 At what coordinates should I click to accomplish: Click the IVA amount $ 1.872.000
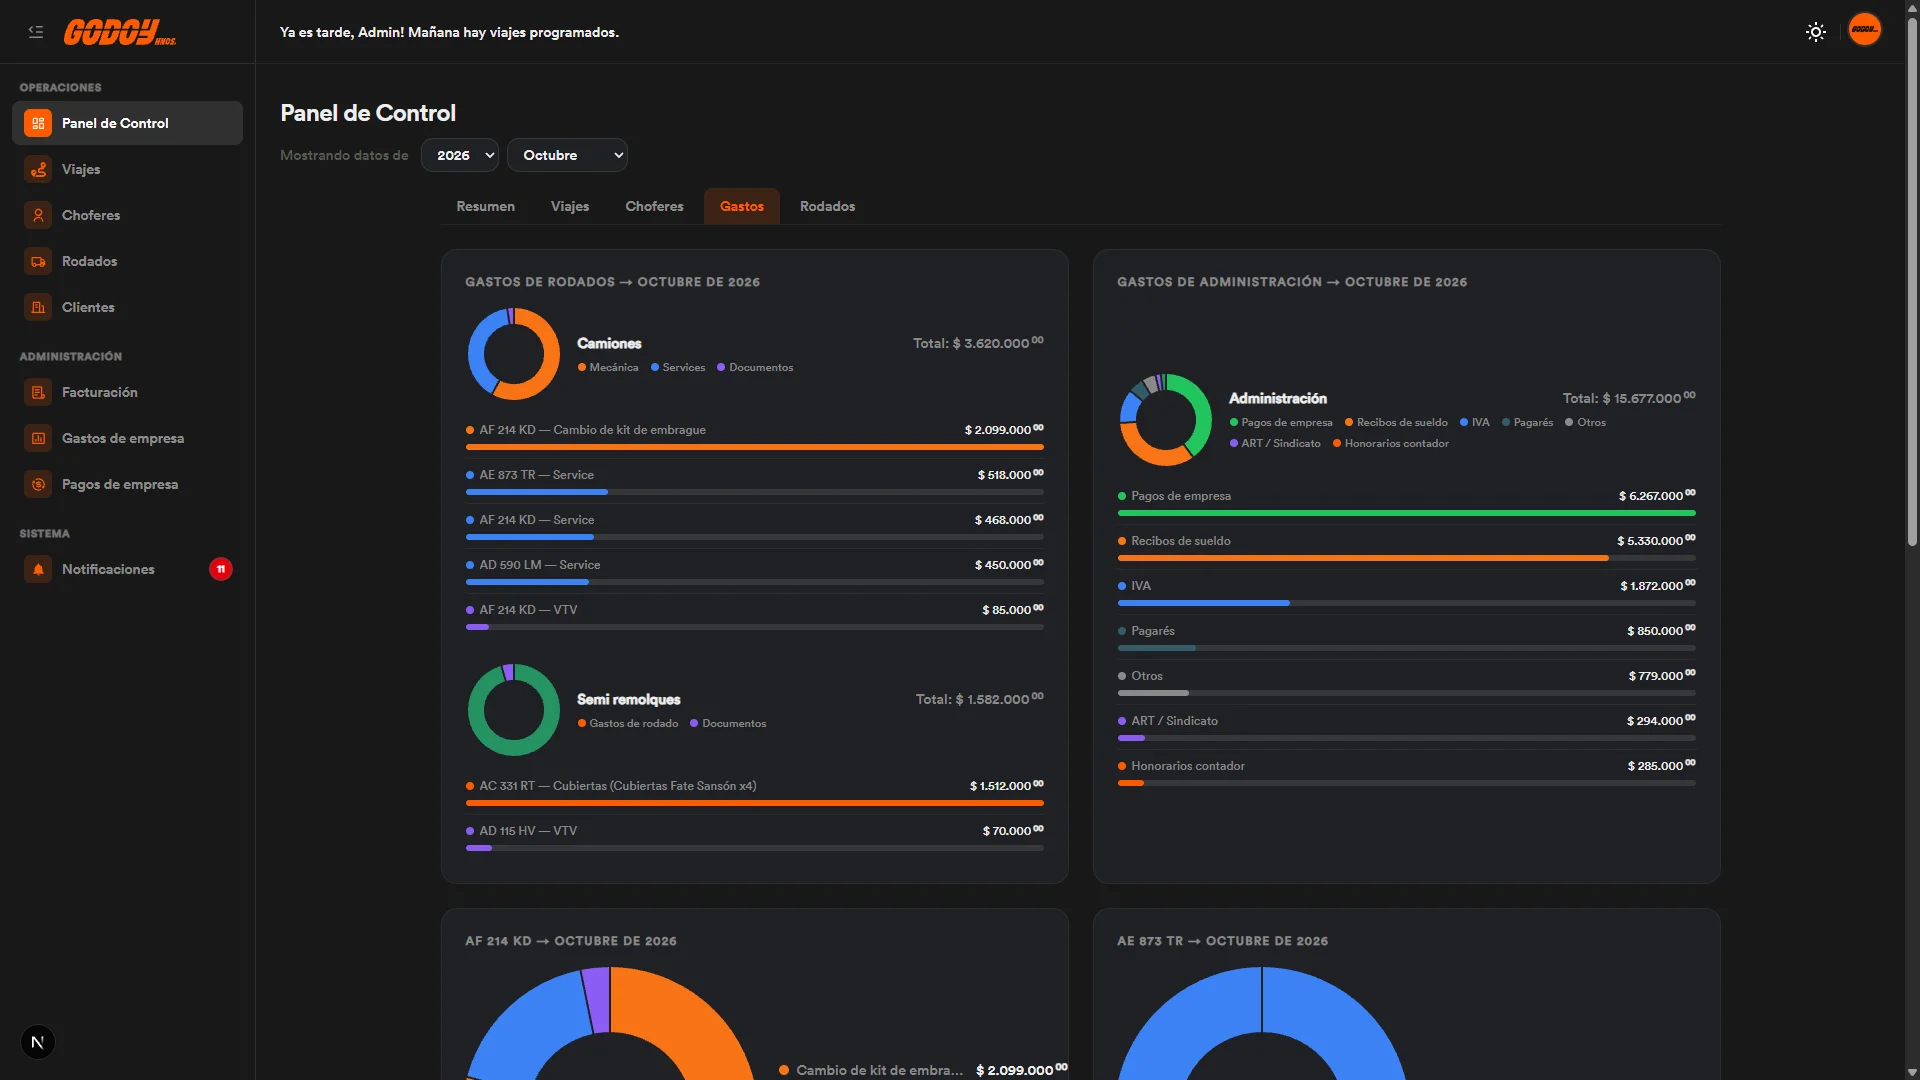point(1657,585)
